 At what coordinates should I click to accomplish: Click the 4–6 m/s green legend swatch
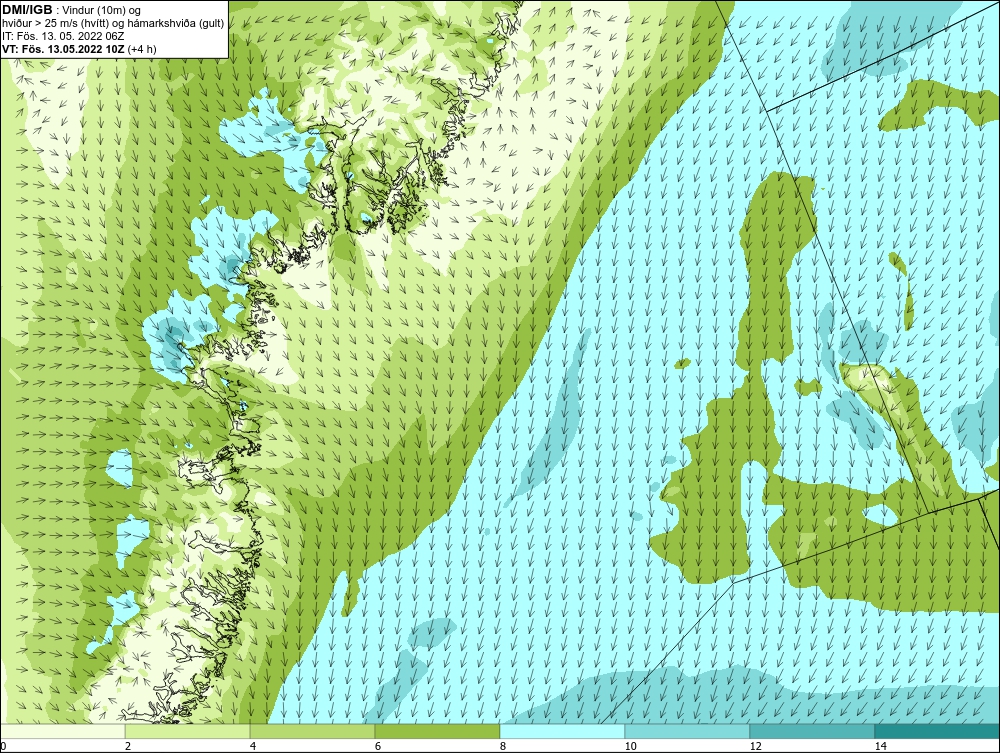[312, 731]
